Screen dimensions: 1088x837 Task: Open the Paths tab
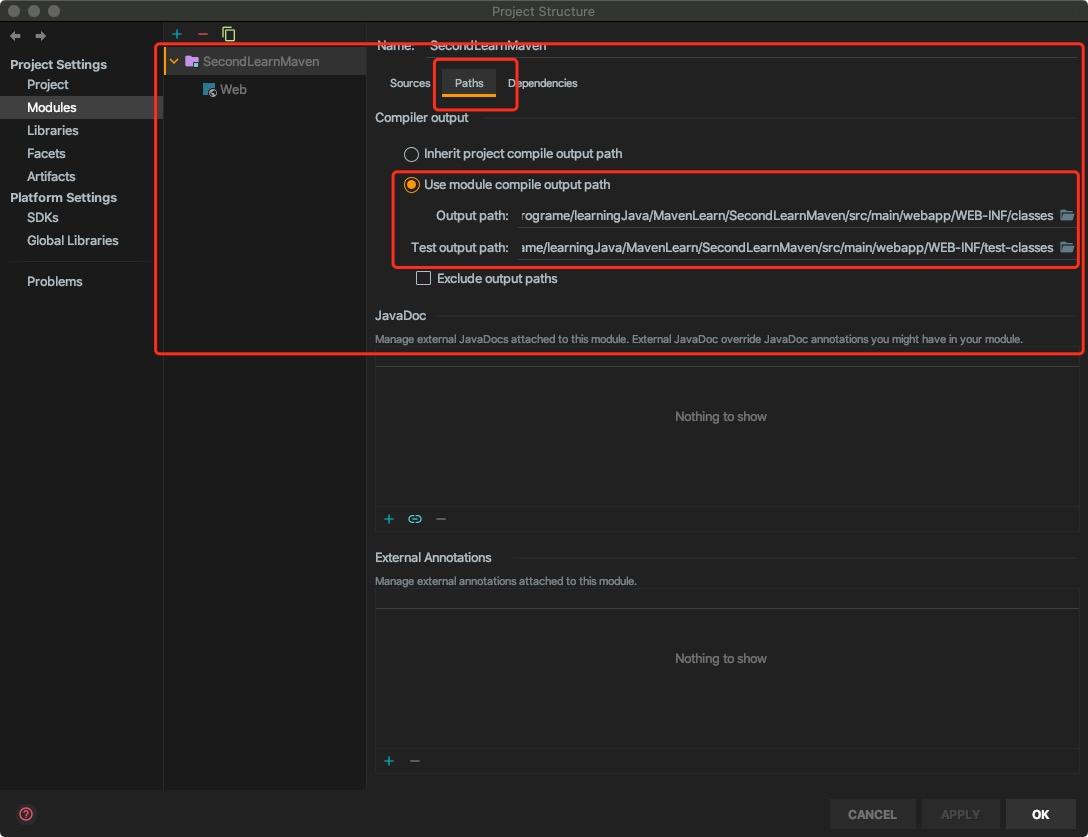coord(469,83)
